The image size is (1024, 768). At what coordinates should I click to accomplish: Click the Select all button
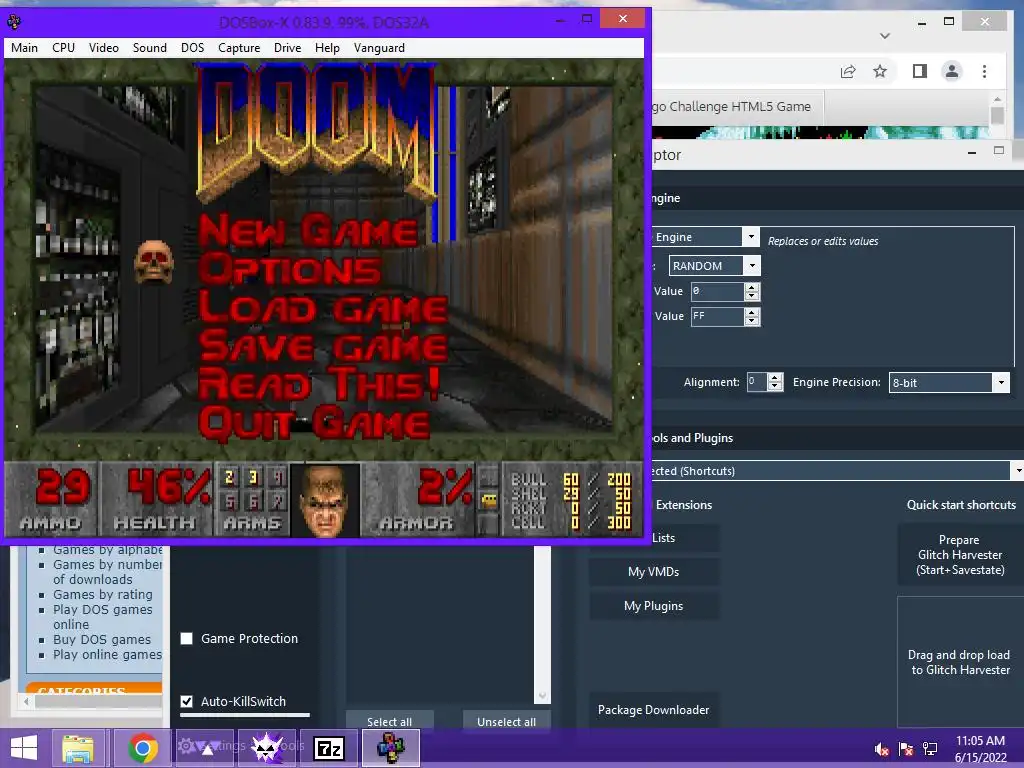click(x=389, y=722)
